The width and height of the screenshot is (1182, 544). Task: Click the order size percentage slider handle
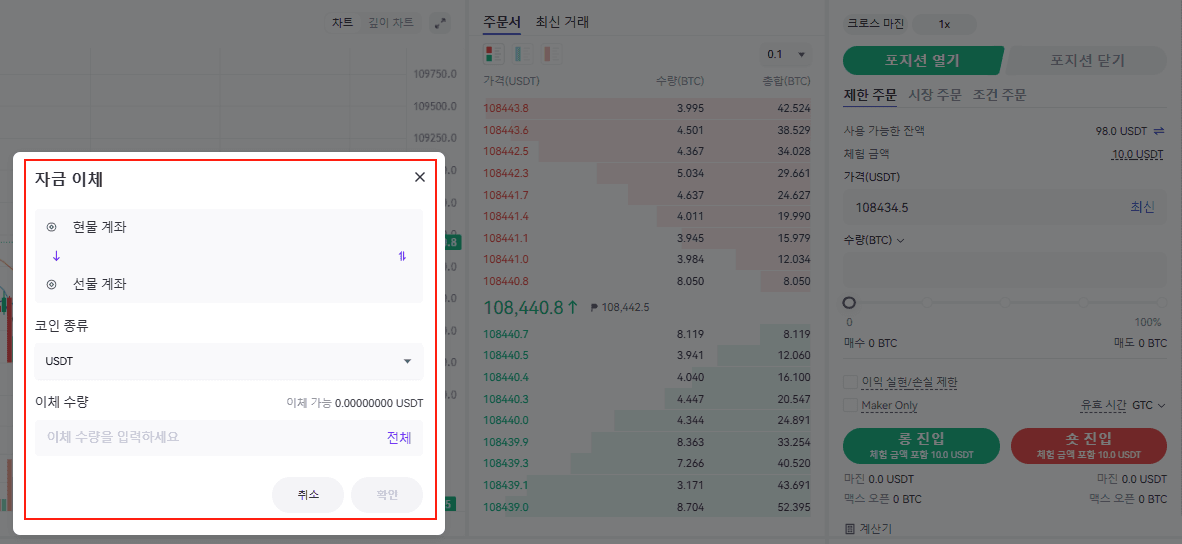[x=849, y=302]
